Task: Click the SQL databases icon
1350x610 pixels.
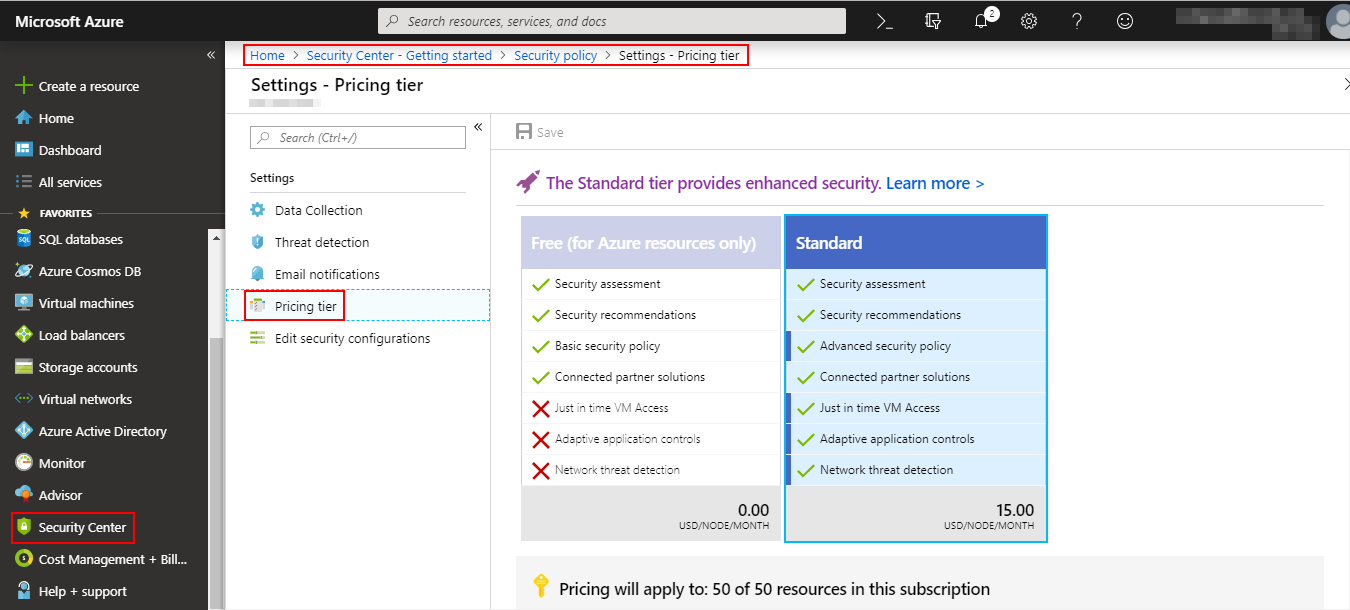Action: coord(24,239)
